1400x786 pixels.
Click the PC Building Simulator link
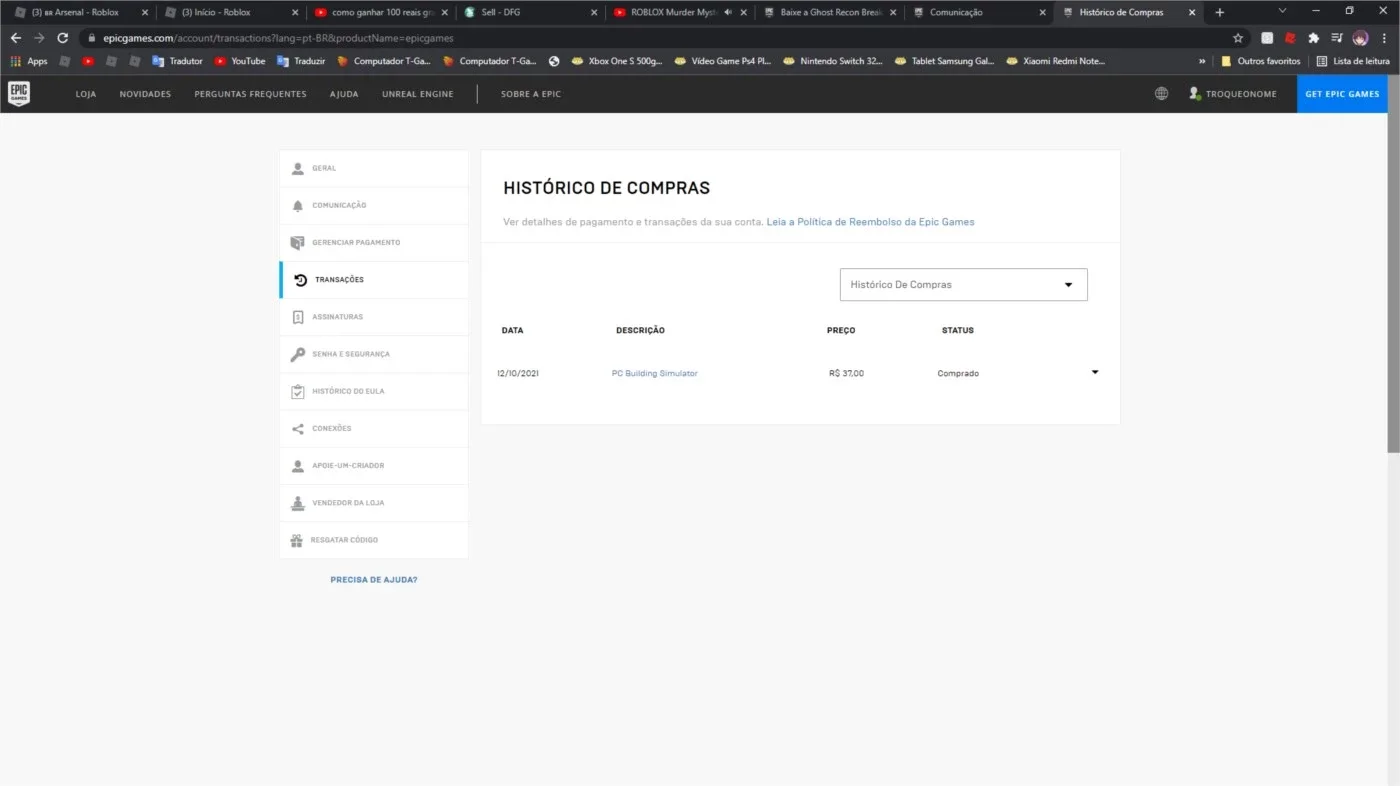654,373
